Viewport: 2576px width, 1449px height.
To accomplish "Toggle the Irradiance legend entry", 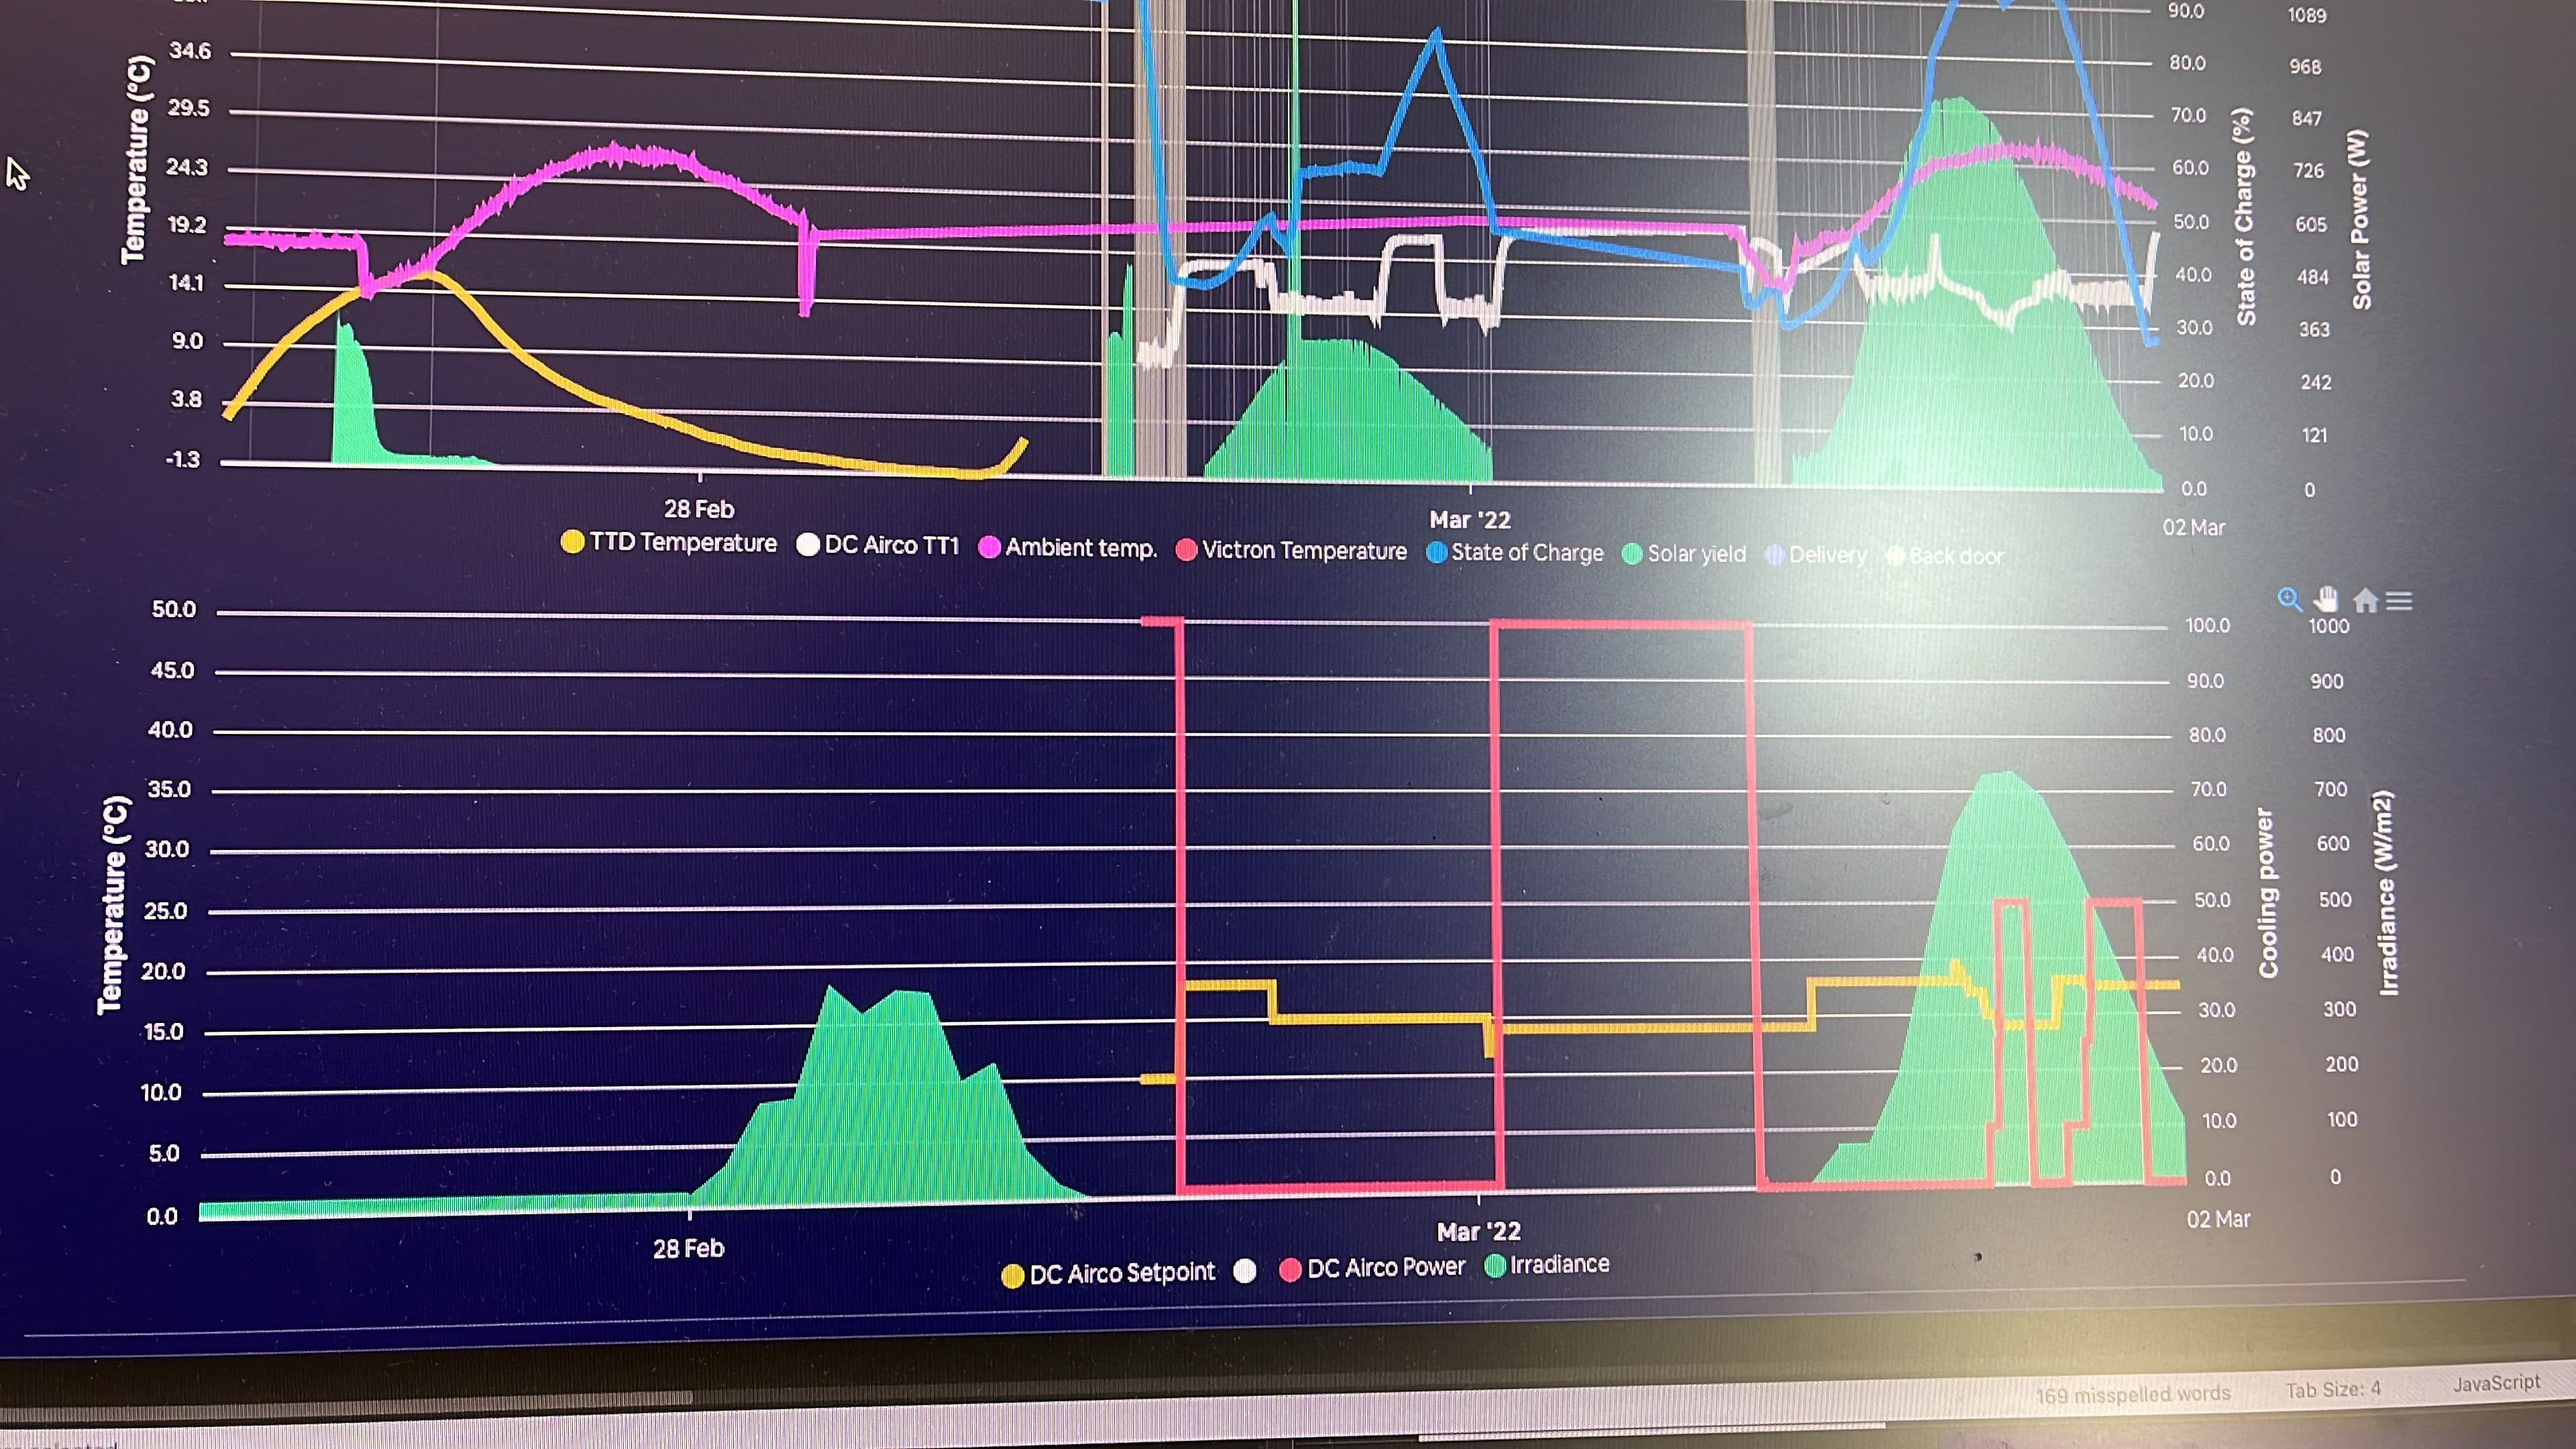I will coord(1547,1265).
